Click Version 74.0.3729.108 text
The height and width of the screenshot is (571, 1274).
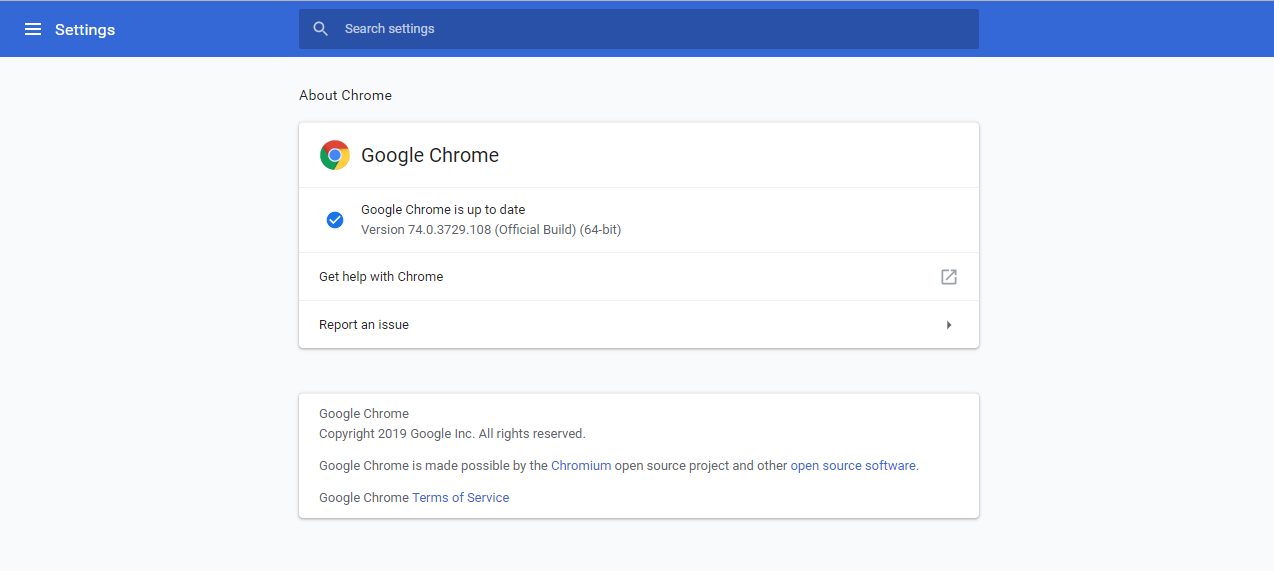click(491, 230)
